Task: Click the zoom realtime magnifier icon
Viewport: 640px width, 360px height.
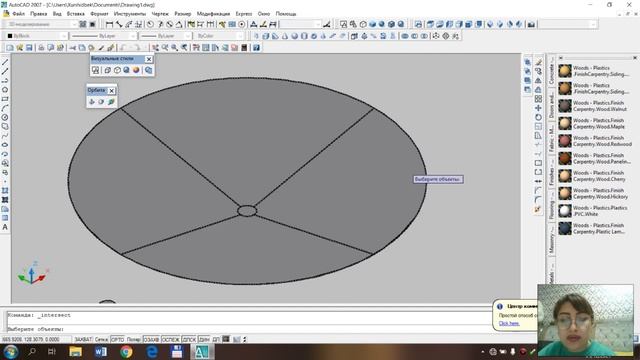Action: tap(165, 48)
